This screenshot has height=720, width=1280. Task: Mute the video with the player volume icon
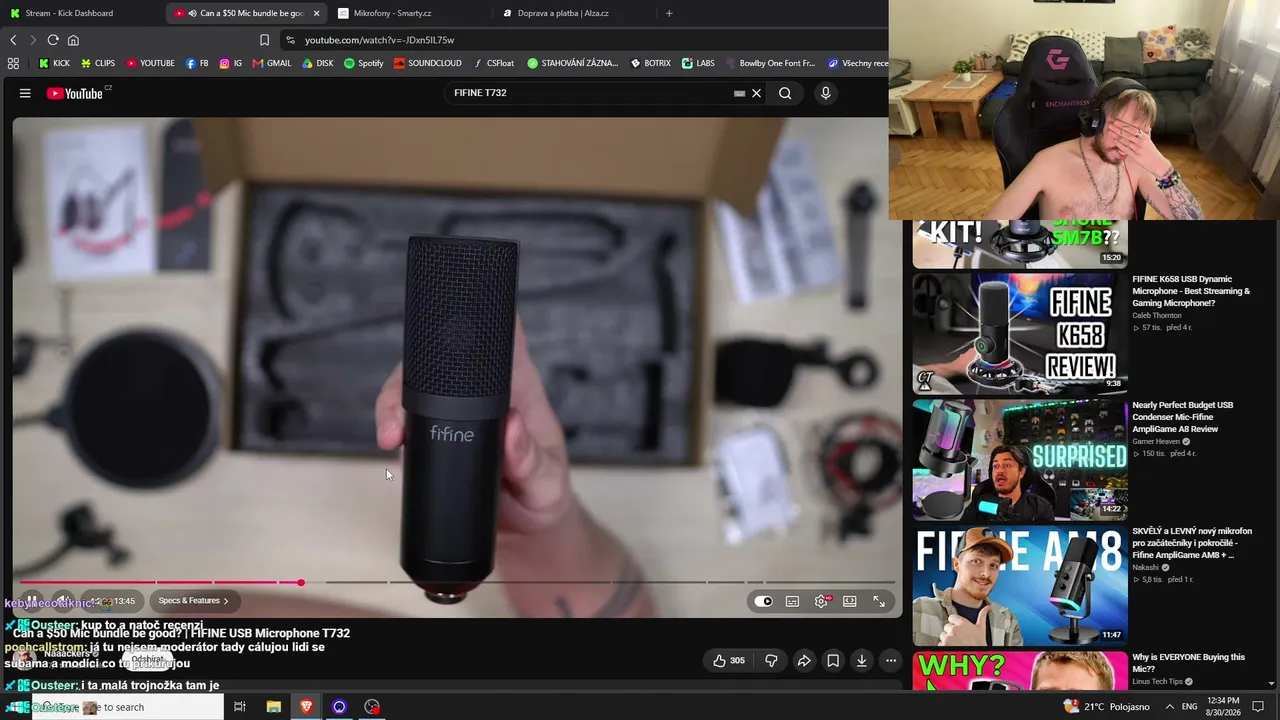point(62,601)
